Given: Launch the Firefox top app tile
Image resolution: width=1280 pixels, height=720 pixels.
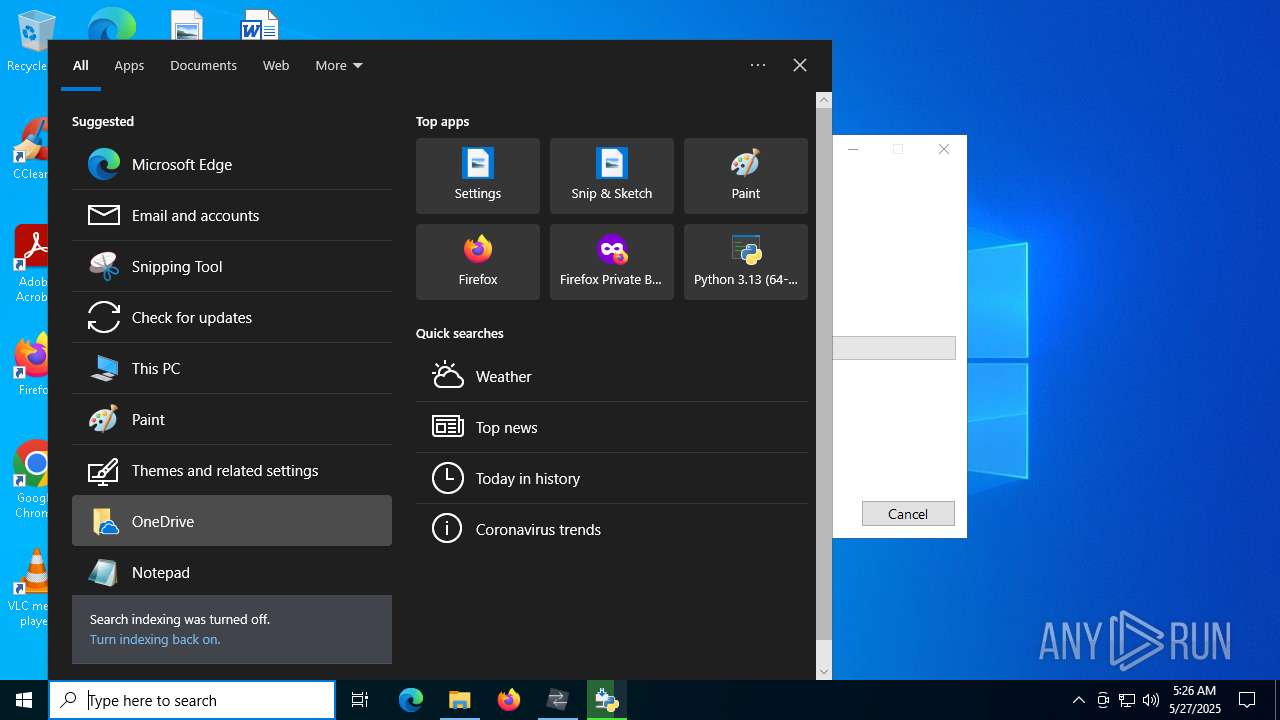Looking at the screenshot, I should pos(478,262).
